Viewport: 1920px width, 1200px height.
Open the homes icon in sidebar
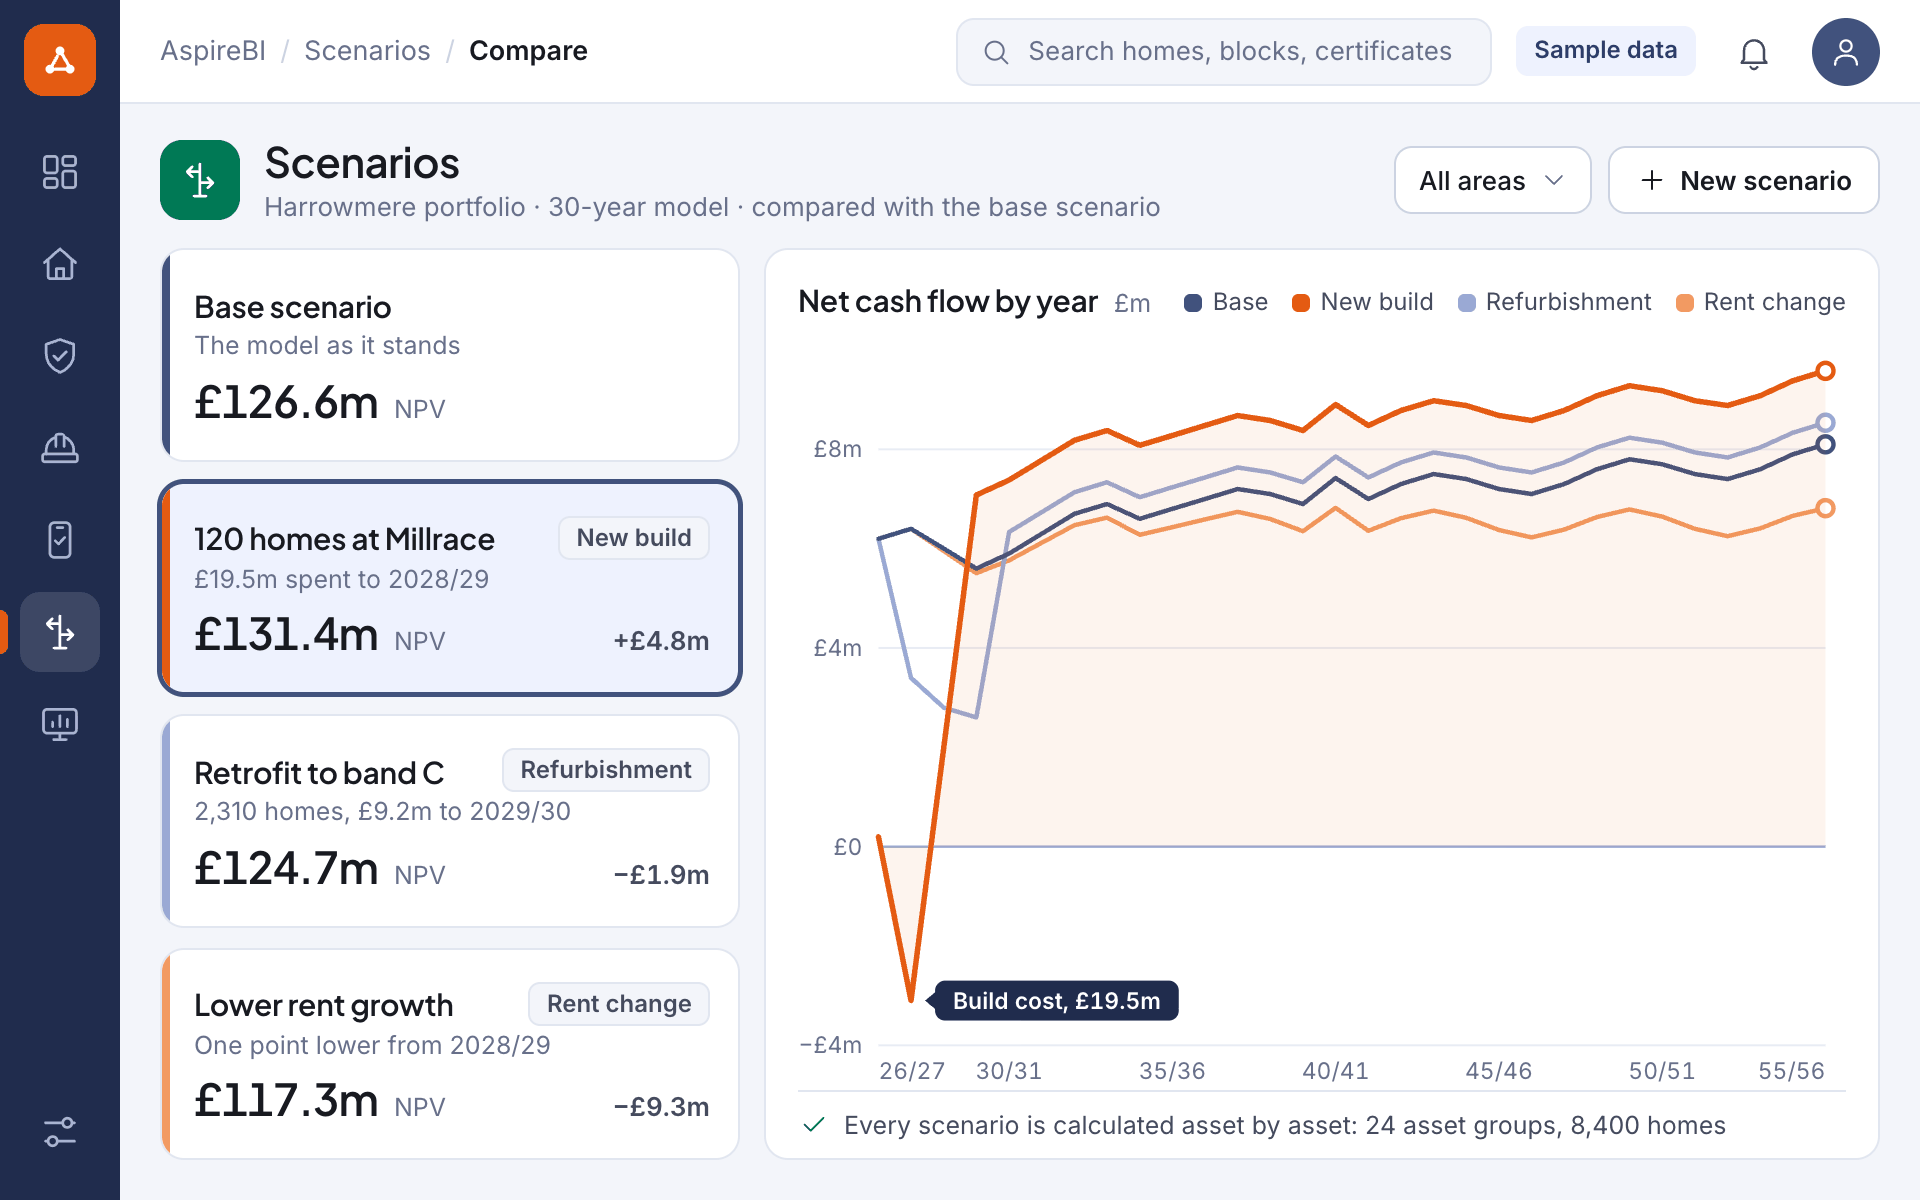60,264
